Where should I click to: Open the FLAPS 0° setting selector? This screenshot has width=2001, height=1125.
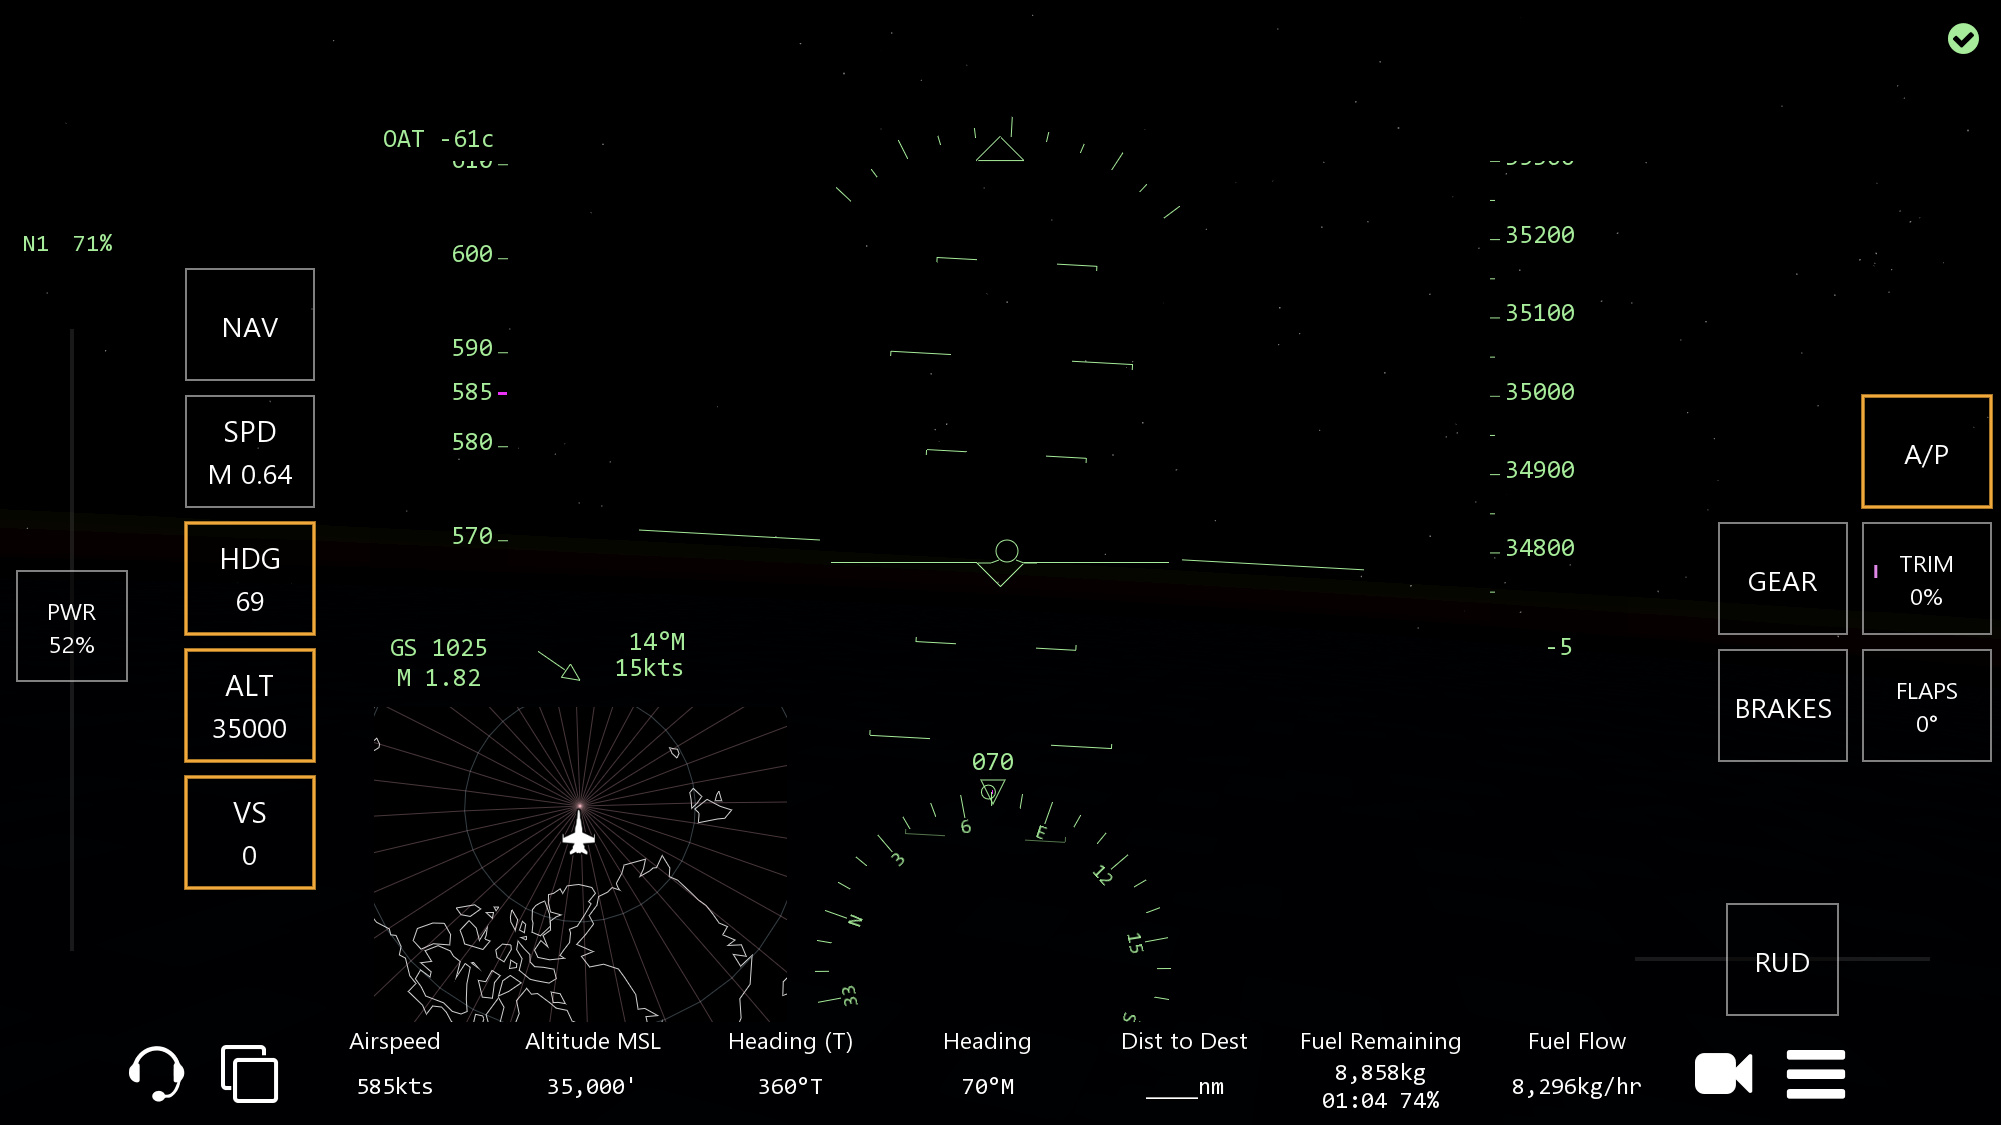tap(1926, 705)
